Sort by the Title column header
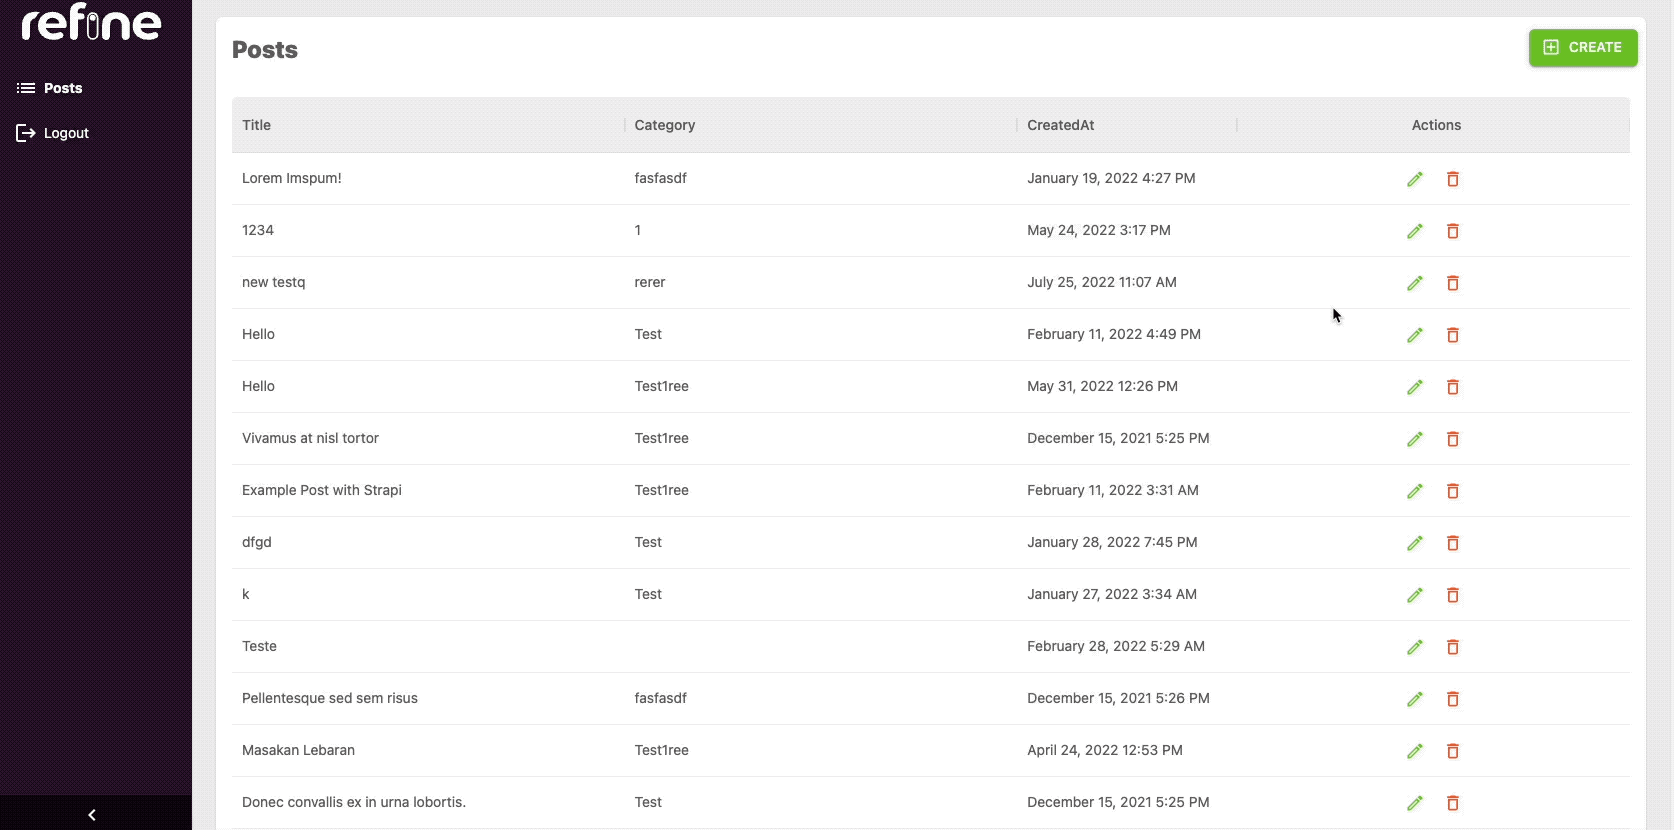This screenshot has height=830, width=1674. (x=256, y=125)
